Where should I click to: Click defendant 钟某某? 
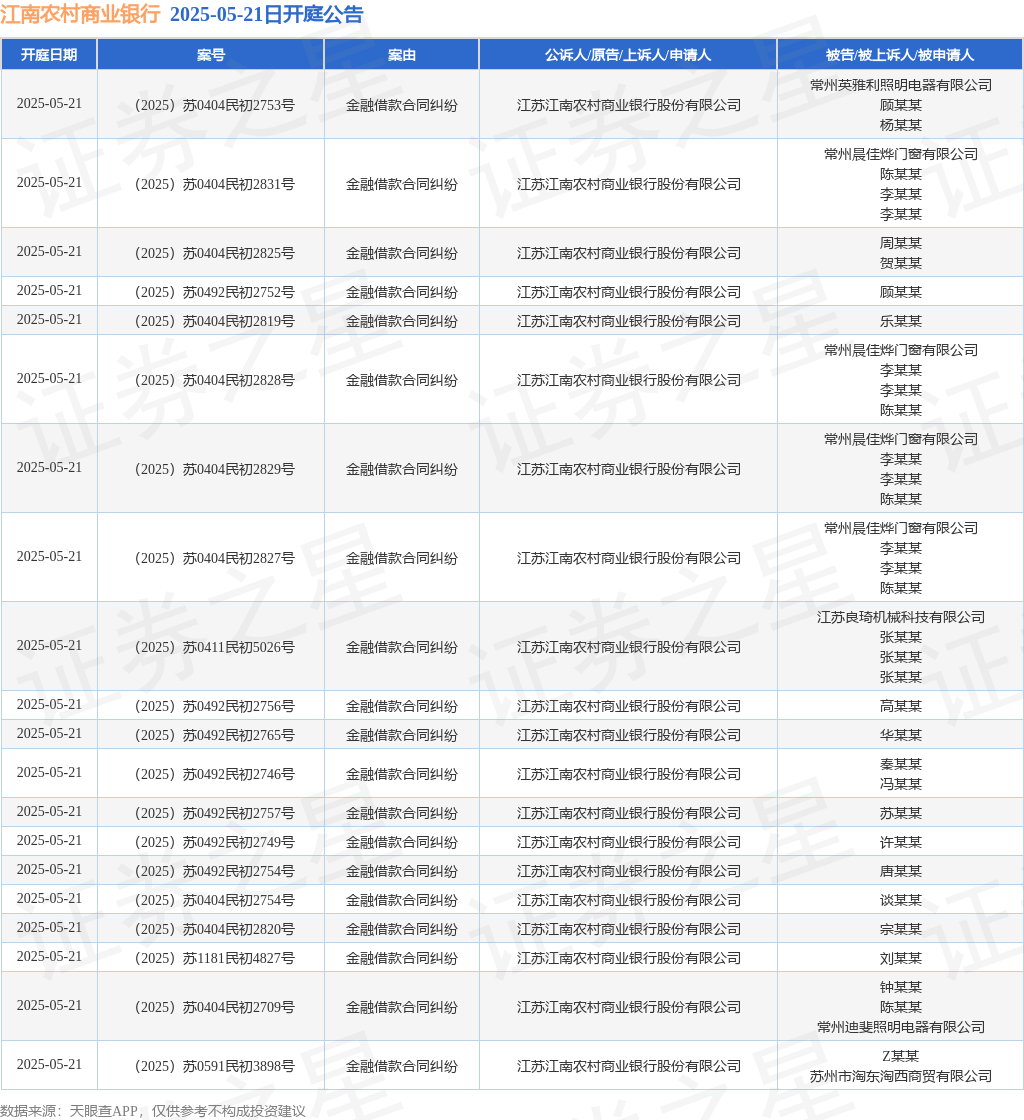point(900,987)
